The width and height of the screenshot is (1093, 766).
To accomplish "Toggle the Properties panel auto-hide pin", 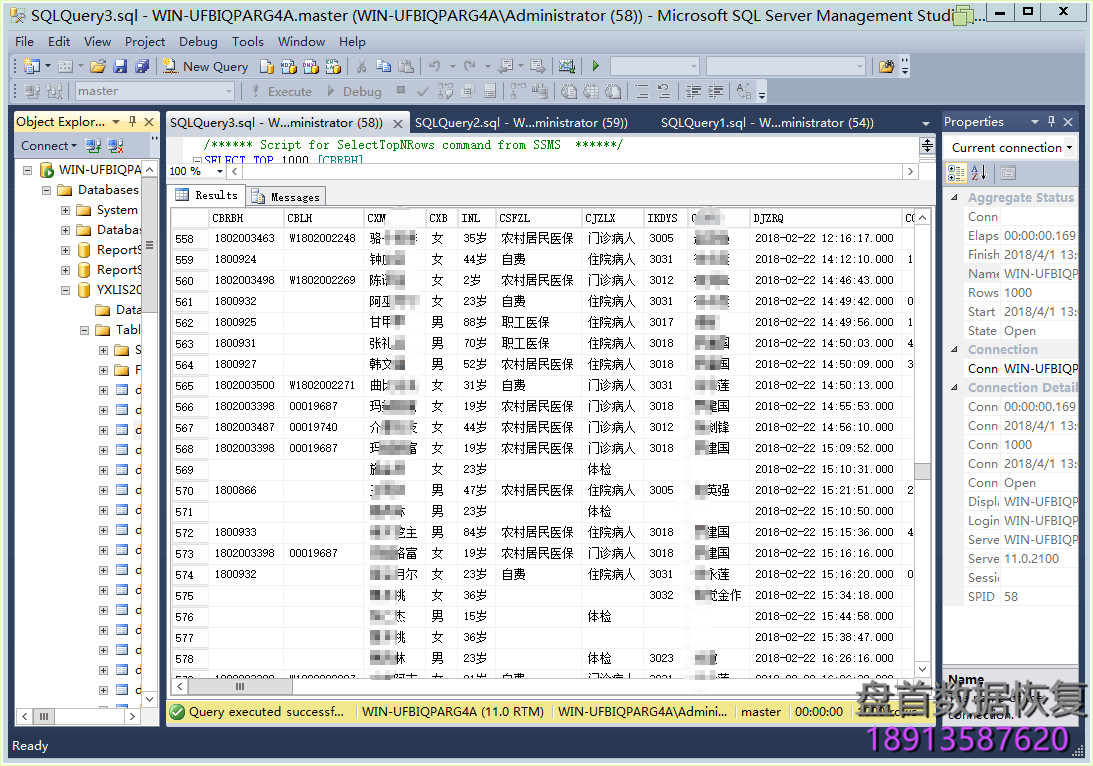I will (x=1051, y=122).
